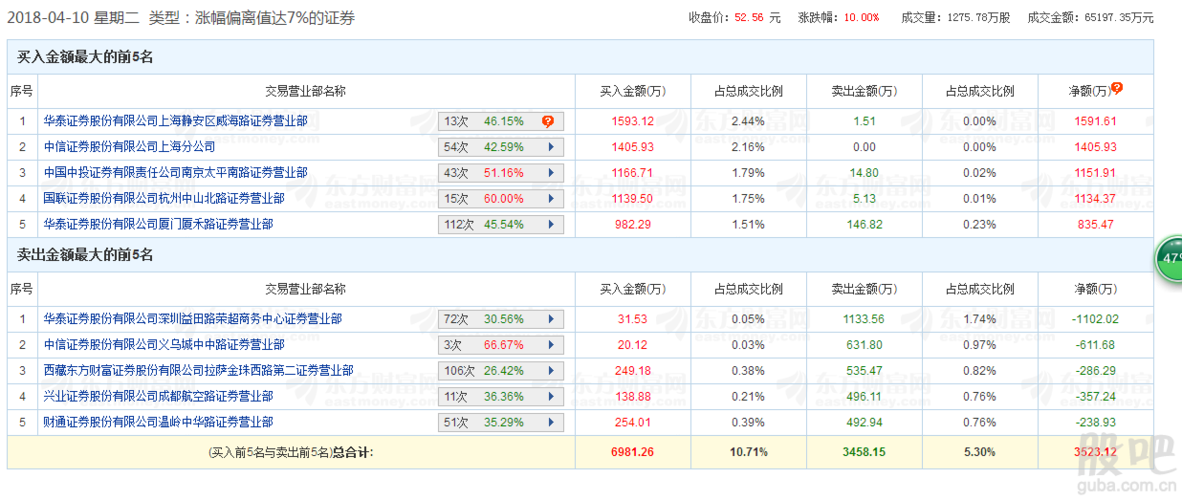This screenshot has height=500, width=1182.
Task: Open 中信证券股份有限公司上海分公司 link
Action: point(129,146)
